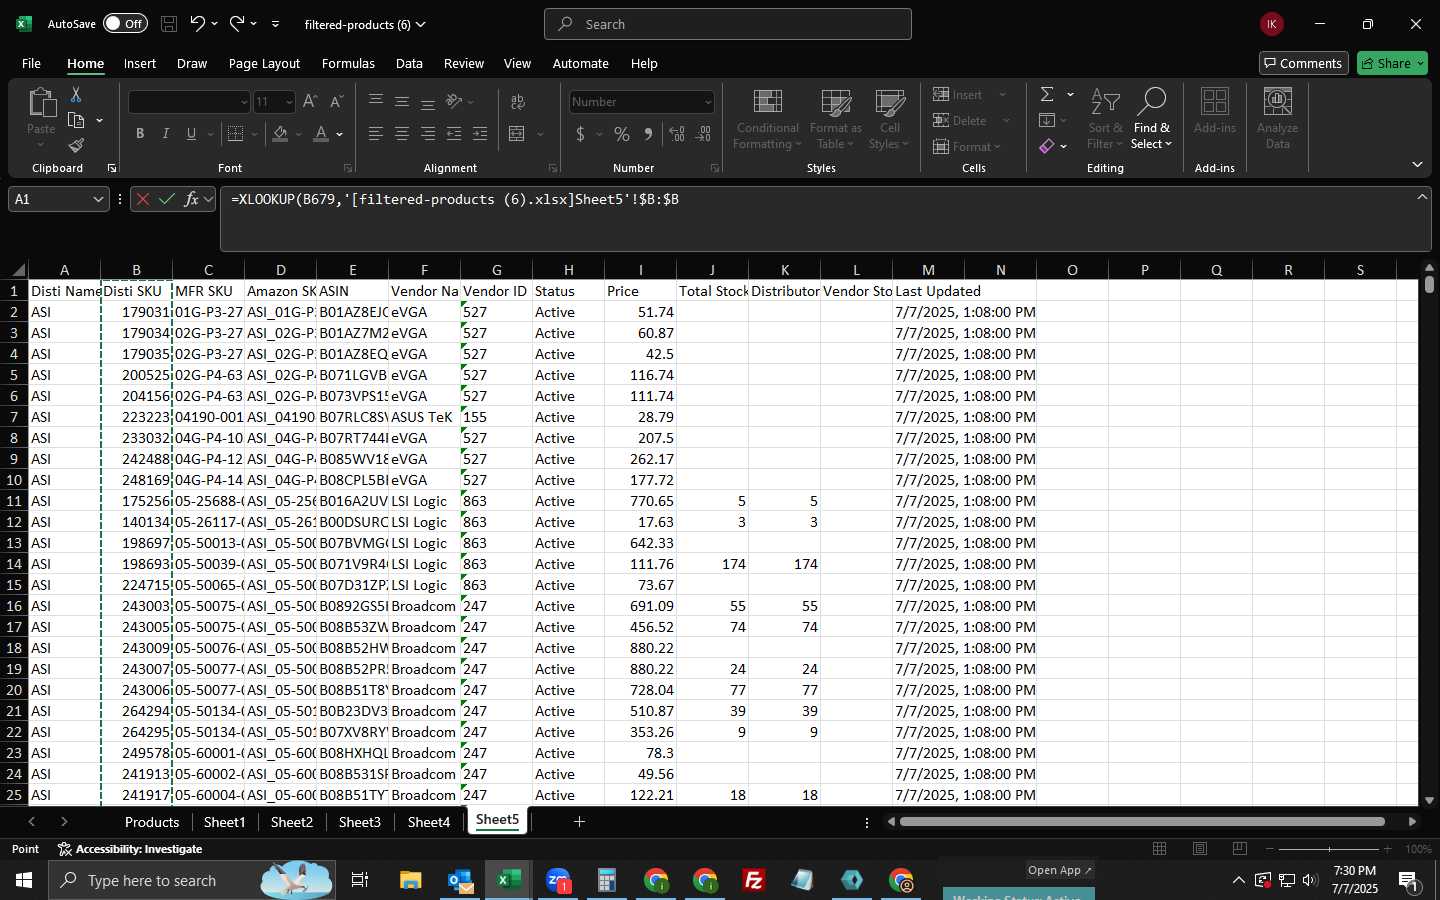Toggle Center horizontal alignment
Image resolution: width=1440 pixels, height=900 pixels.
point(402,133)
